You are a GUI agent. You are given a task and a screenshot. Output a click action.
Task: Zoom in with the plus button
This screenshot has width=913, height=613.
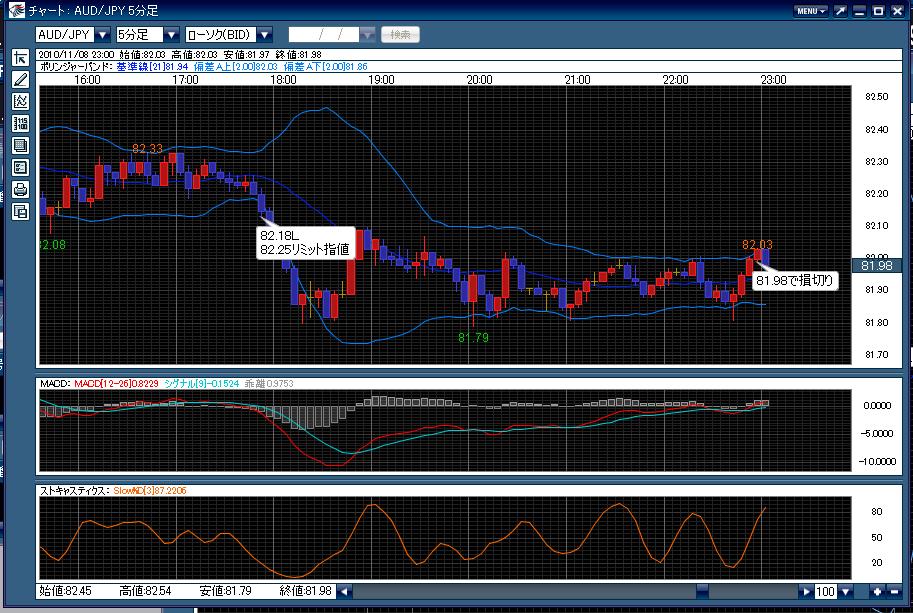coord(877,591)
